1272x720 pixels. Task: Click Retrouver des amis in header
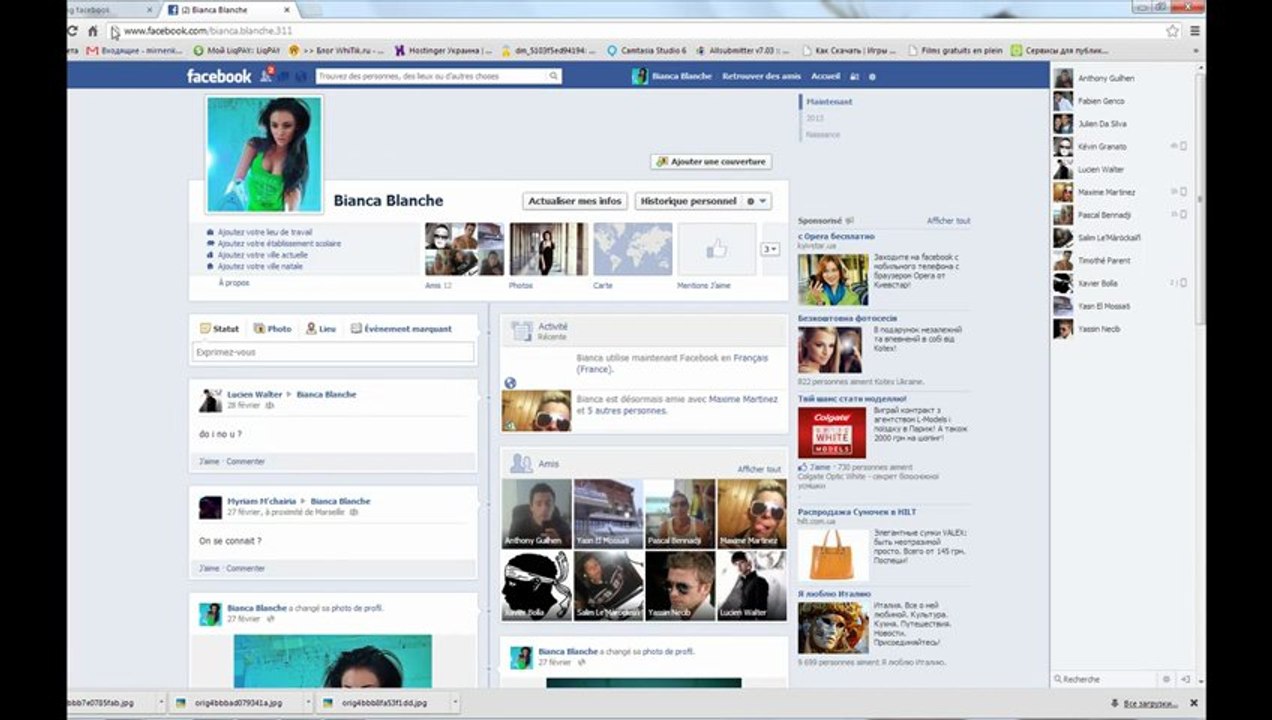[762, 76]
